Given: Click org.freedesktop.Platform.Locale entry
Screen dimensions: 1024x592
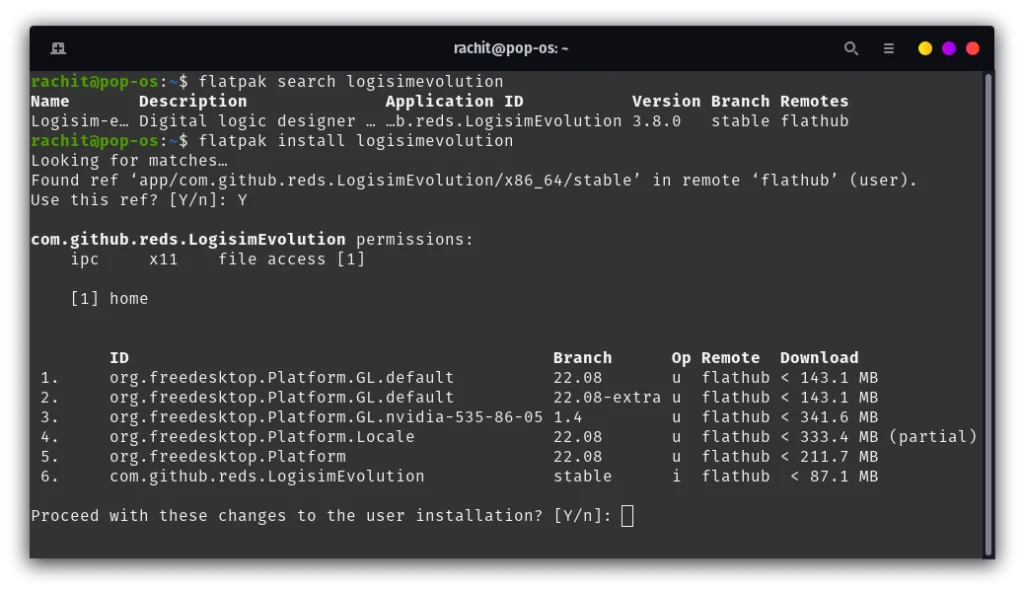Looking at the screenshot, I should (x=262, y=436).
